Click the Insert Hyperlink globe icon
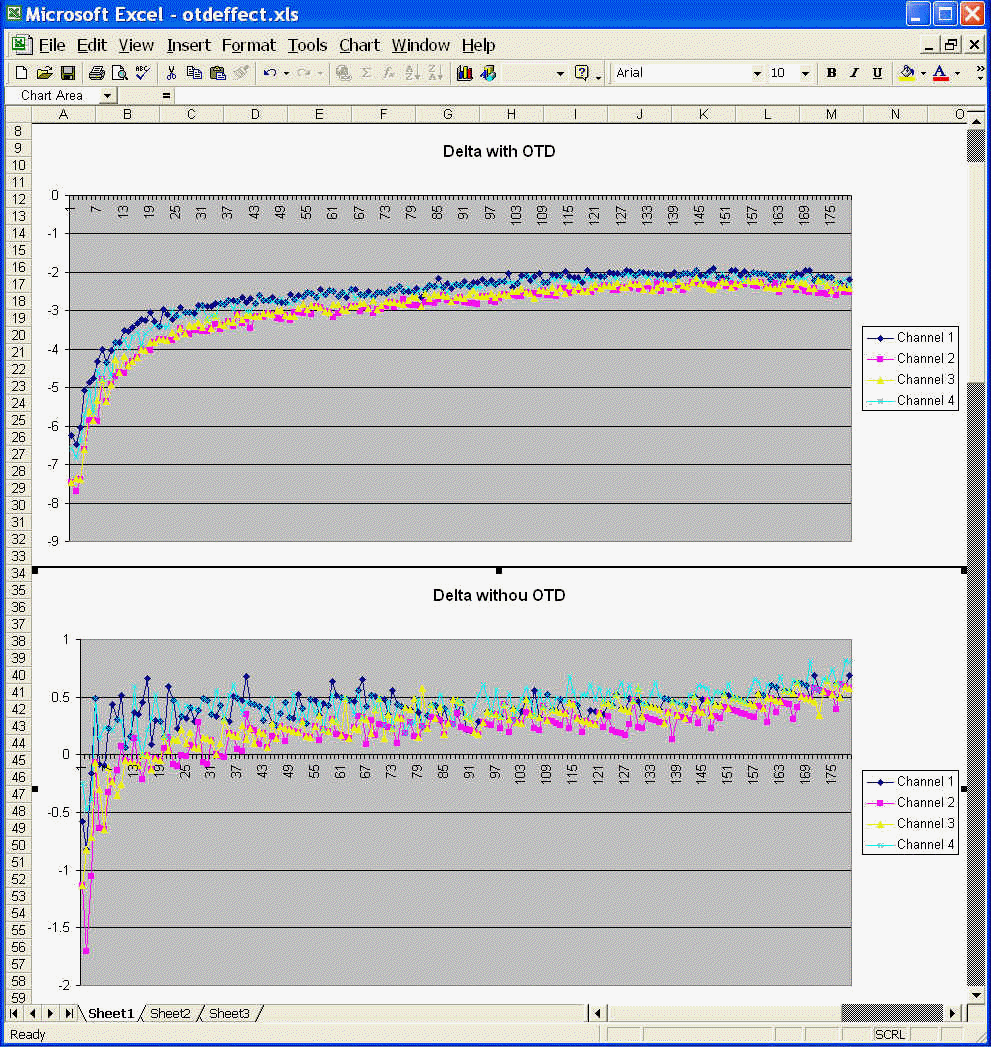The width and height of the screenshot is (991, 1047). point(343,73)
